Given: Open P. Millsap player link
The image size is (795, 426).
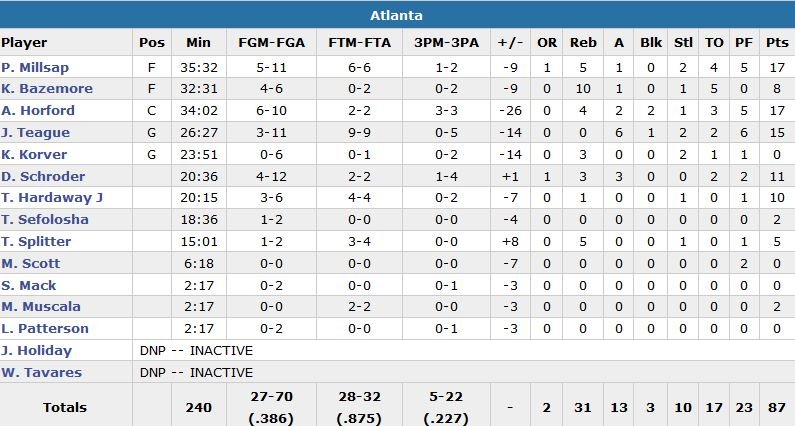Looking at the screenshot, I should 34,67.
